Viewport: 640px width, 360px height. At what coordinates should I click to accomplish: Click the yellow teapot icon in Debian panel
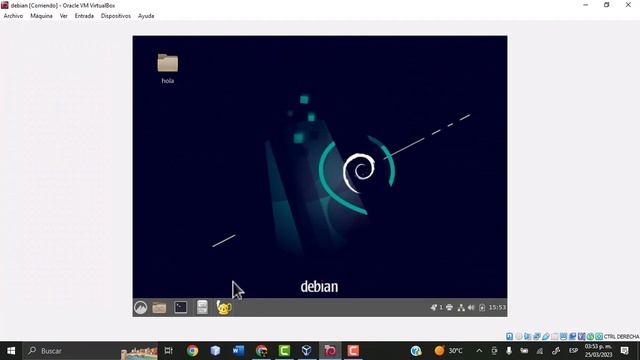(224, 307)
